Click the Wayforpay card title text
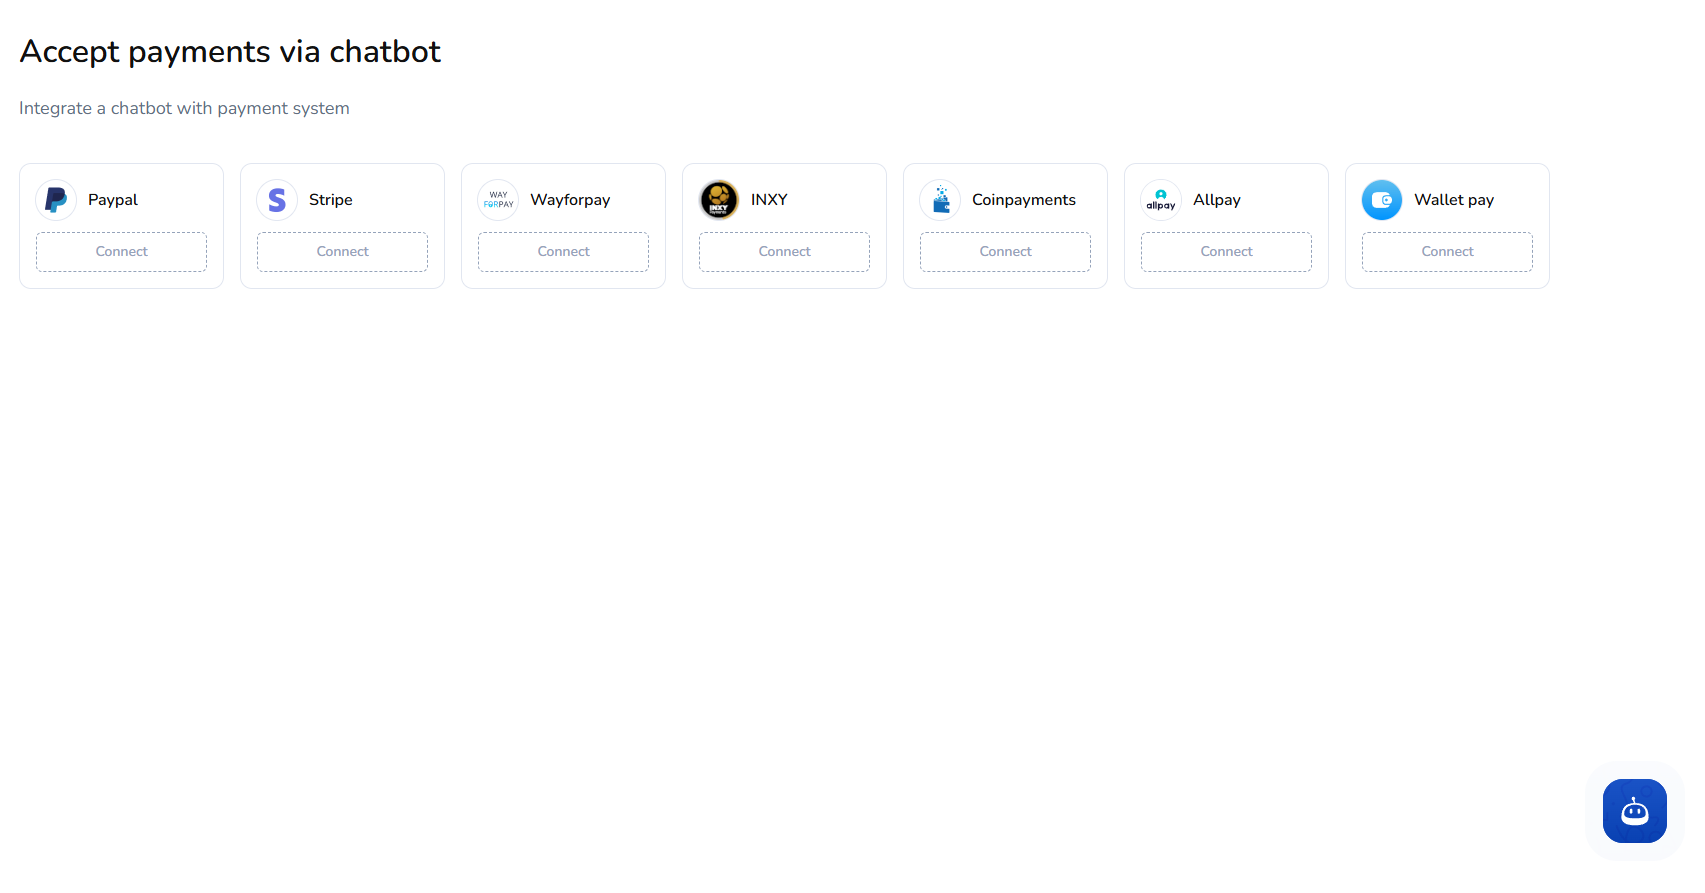Viewport: 1705px width, 893px height. (x=570, y=200)
